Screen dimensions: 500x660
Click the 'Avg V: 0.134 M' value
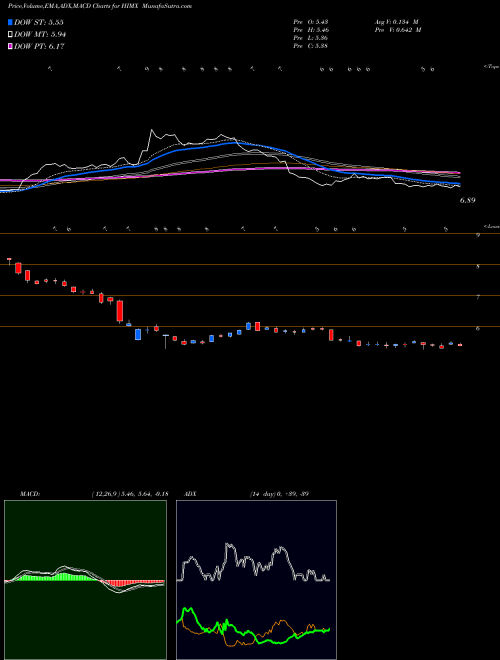396,22
